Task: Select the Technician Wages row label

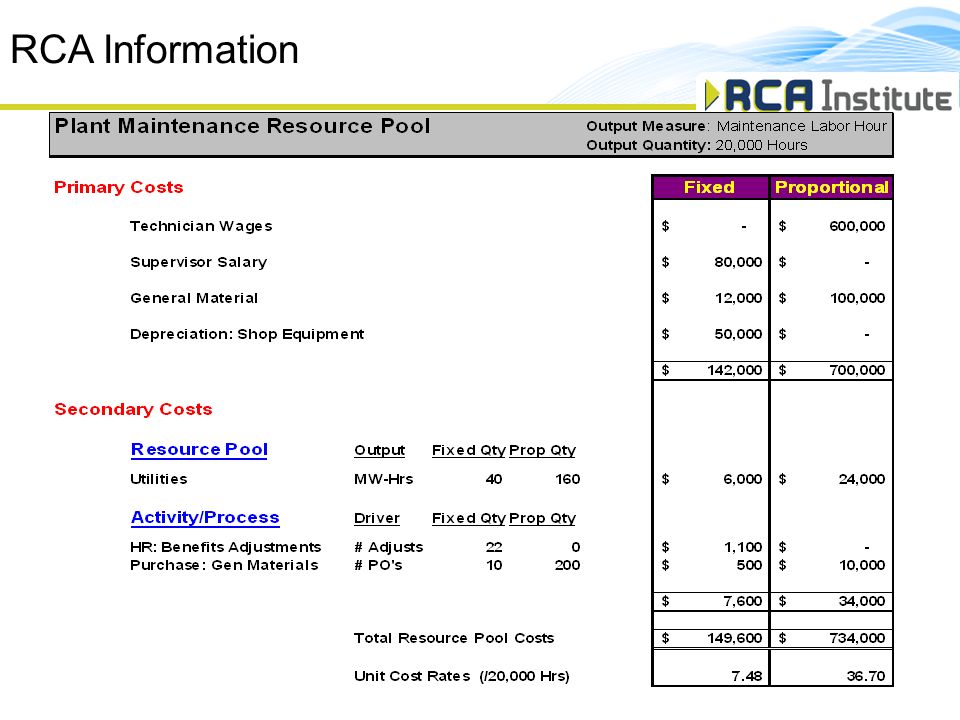Action: click(x=201, y=226)
